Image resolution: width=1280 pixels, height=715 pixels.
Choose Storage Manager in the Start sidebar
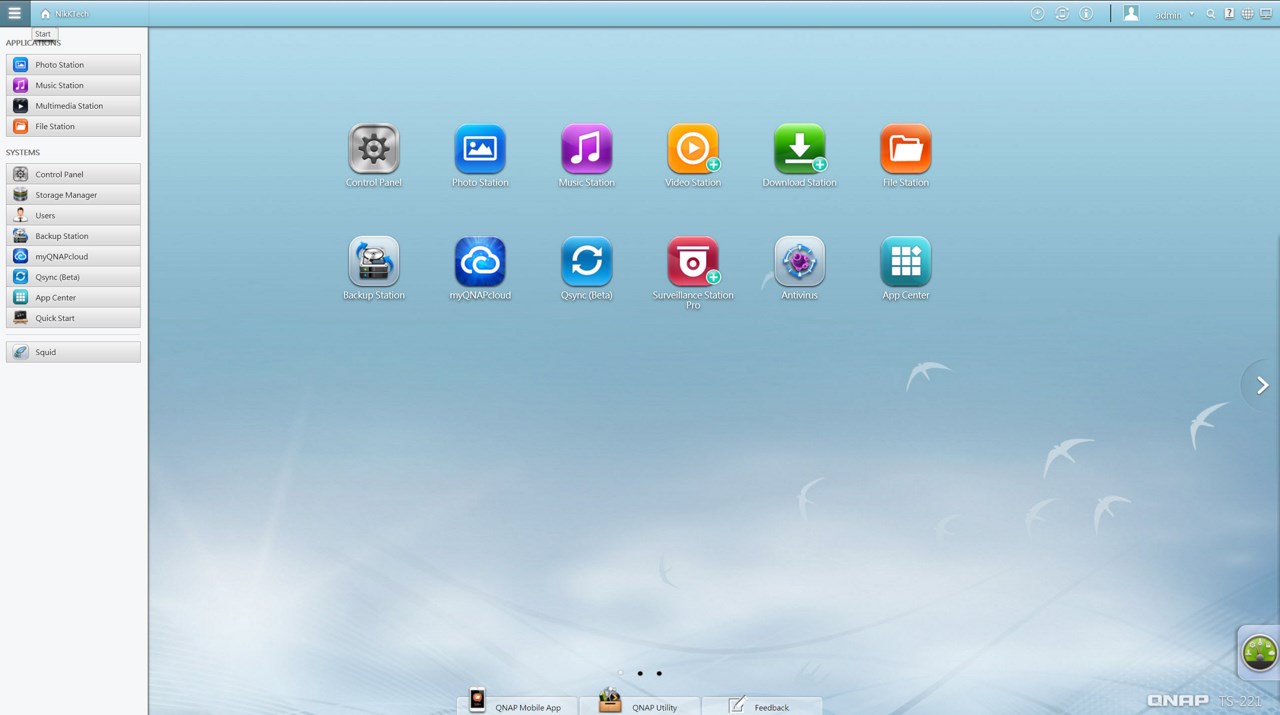pyautogui.click(x=73, y=195)
